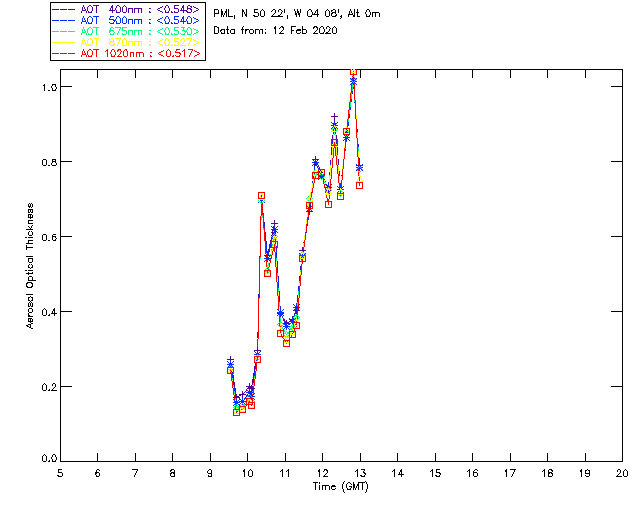Click the red square marker near 0.7 at 10.4h
Viewport: 640px width, 512px height.
[261, 196]
